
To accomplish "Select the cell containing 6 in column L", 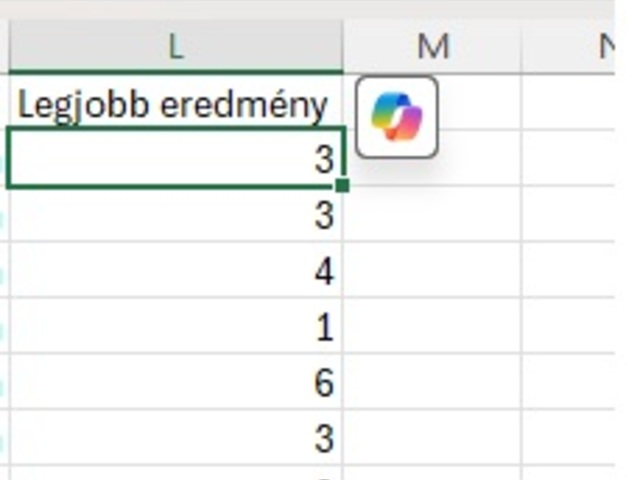I will [x=176, y=382].
